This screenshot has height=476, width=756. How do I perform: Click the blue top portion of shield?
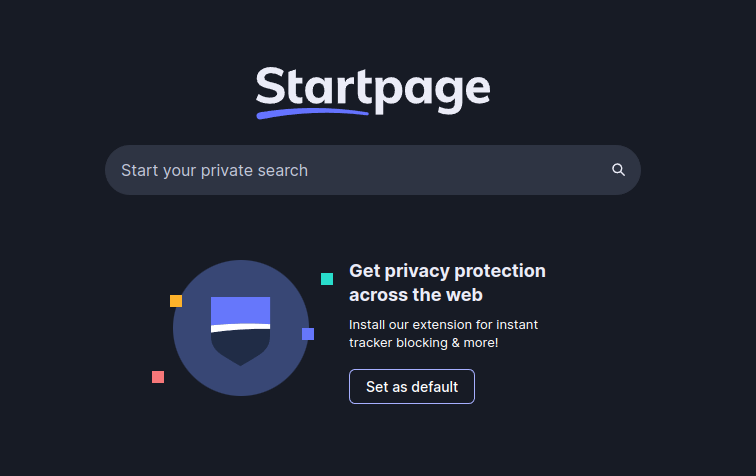click(241, 311)
